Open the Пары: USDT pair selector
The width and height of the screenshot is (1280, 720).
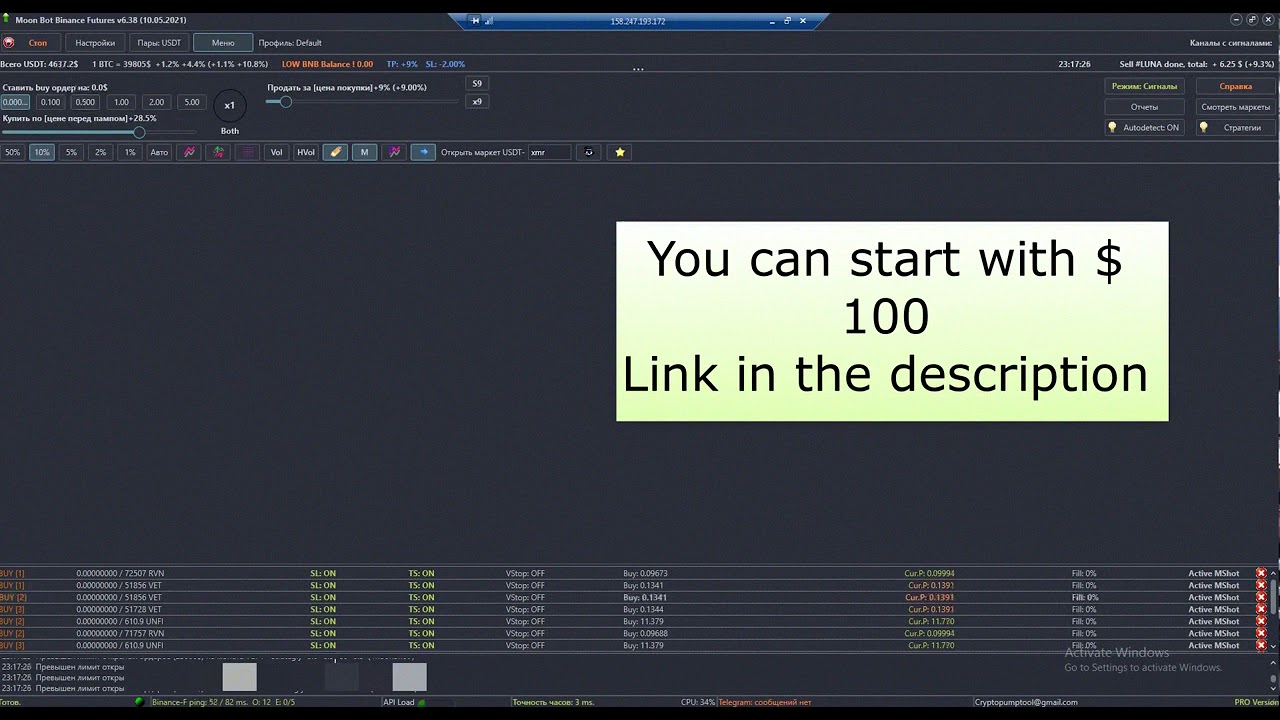tap(159, 43)
